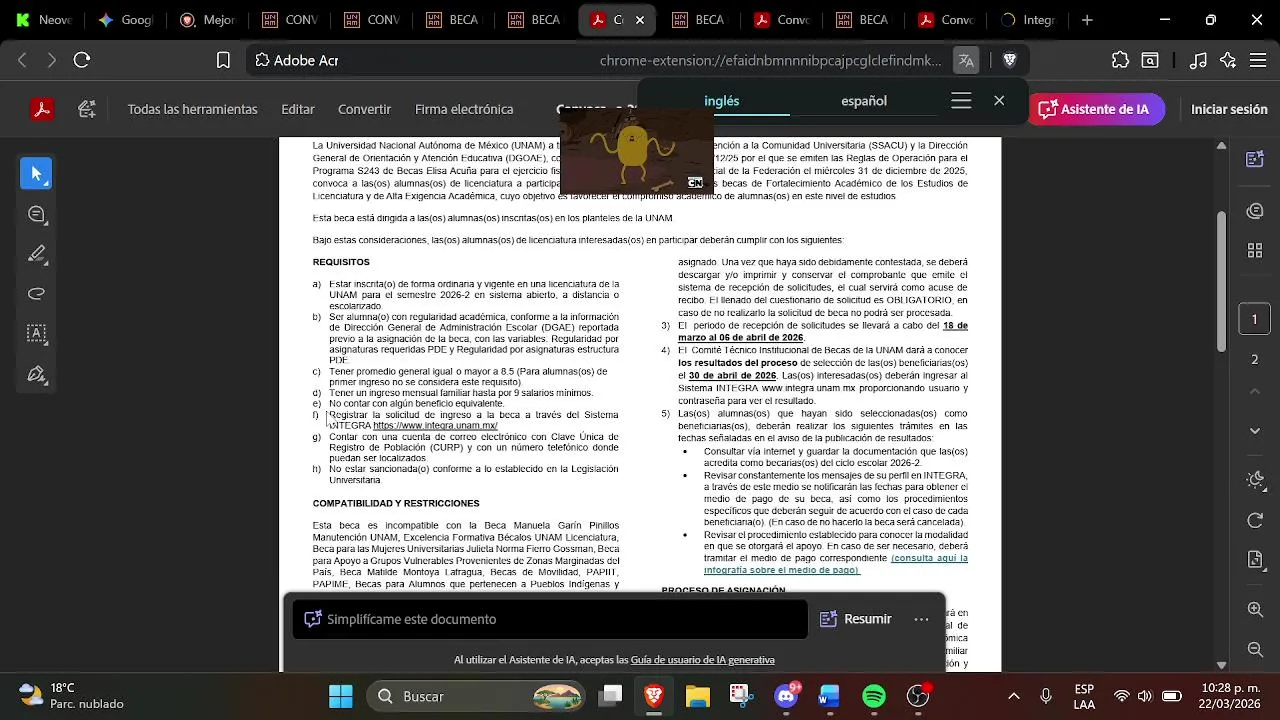Open the browser main hamburger menu
This screenshot has width=1280, height=720.
(x=1258, y=60)
